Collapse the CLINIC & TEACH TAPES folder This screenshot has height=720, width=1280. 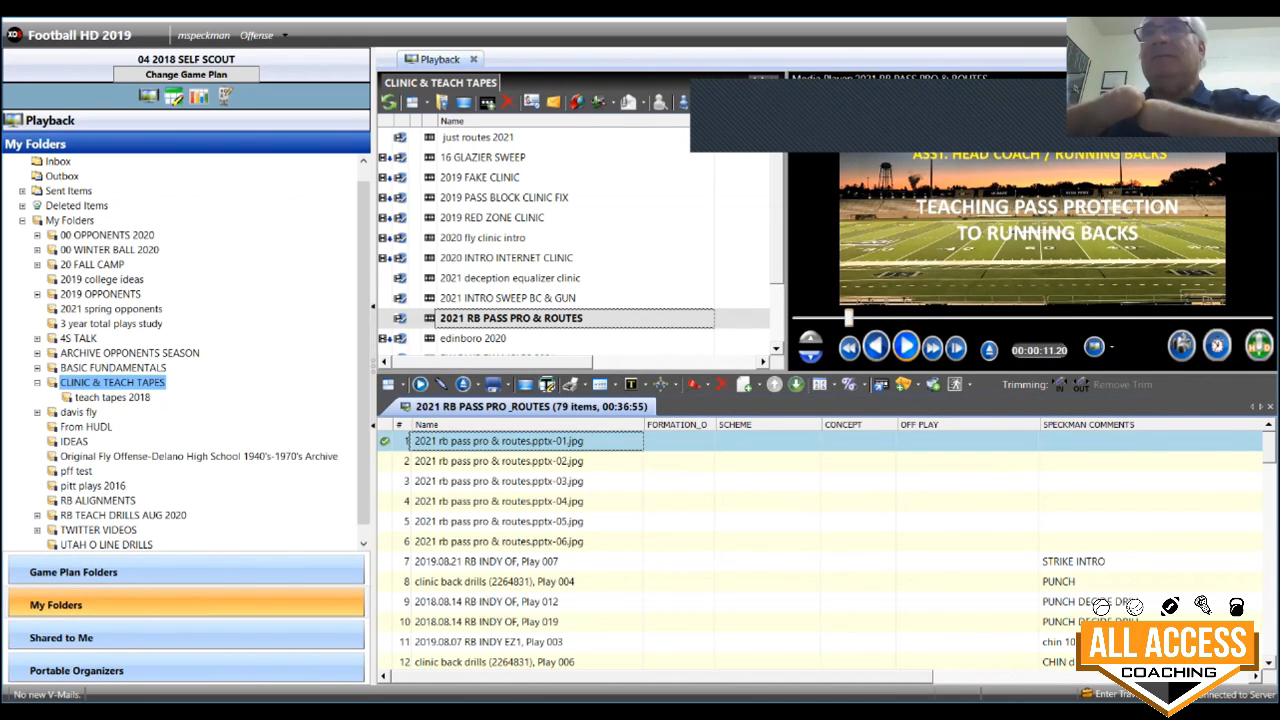click(38, 382)
